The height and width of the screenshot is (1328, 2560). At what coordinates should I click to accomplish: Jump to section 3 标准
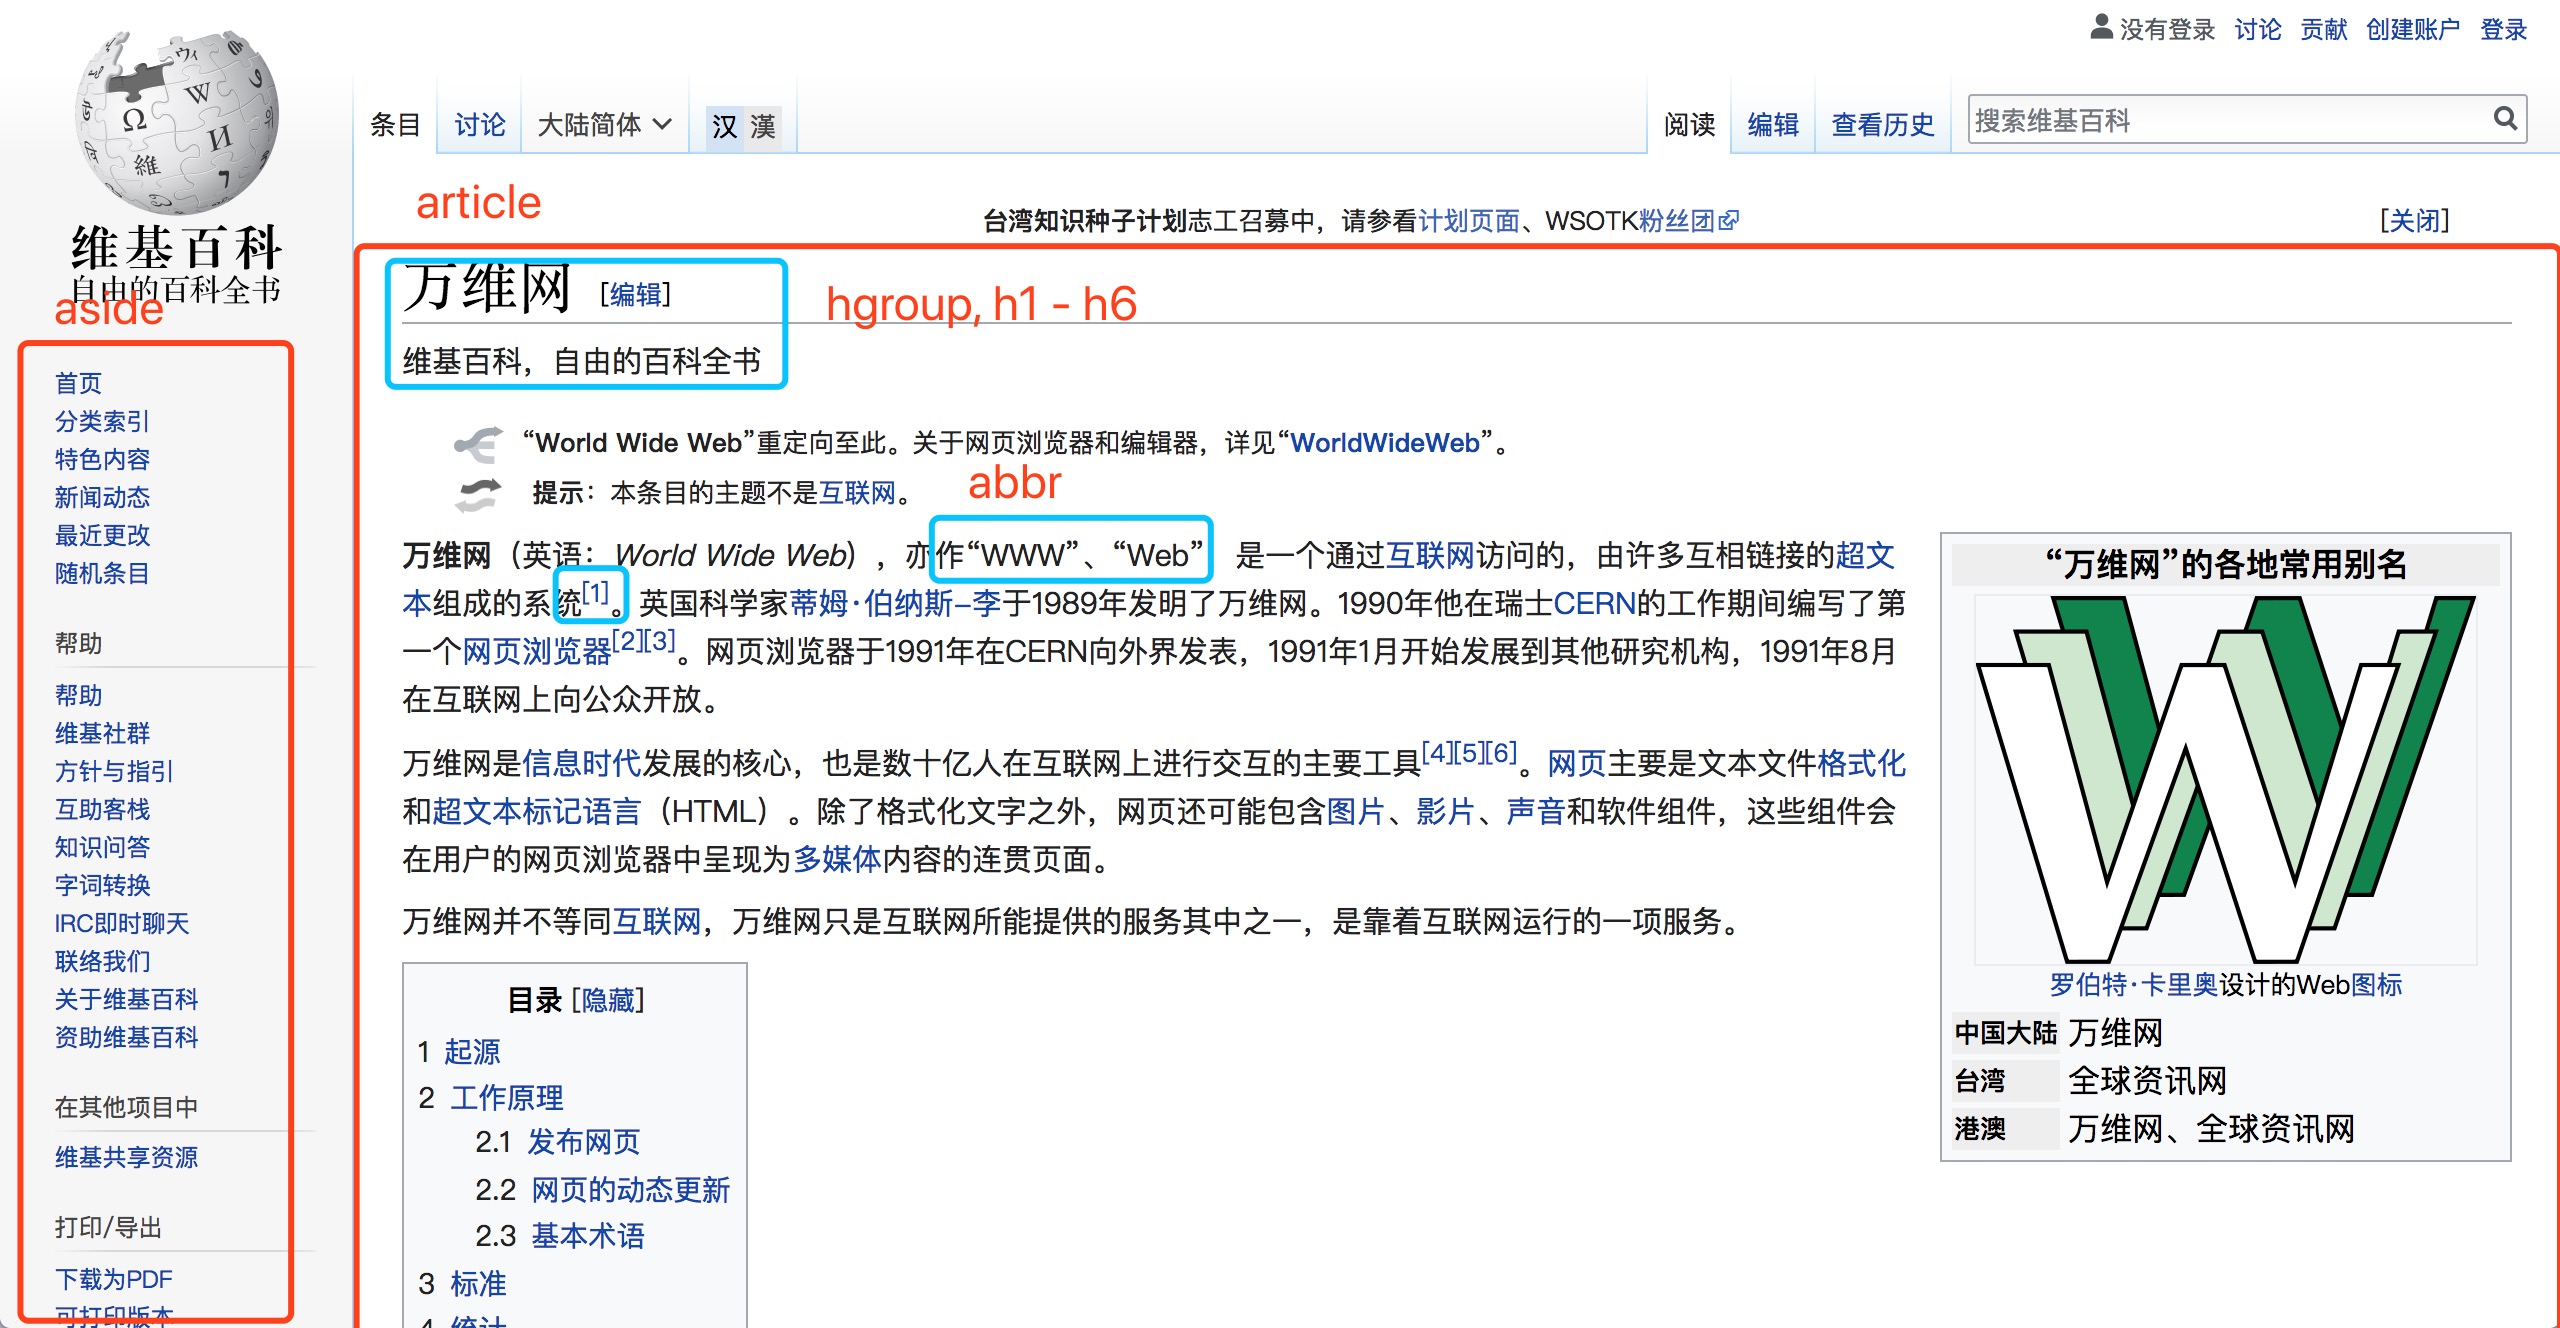tap(478, 1284)
